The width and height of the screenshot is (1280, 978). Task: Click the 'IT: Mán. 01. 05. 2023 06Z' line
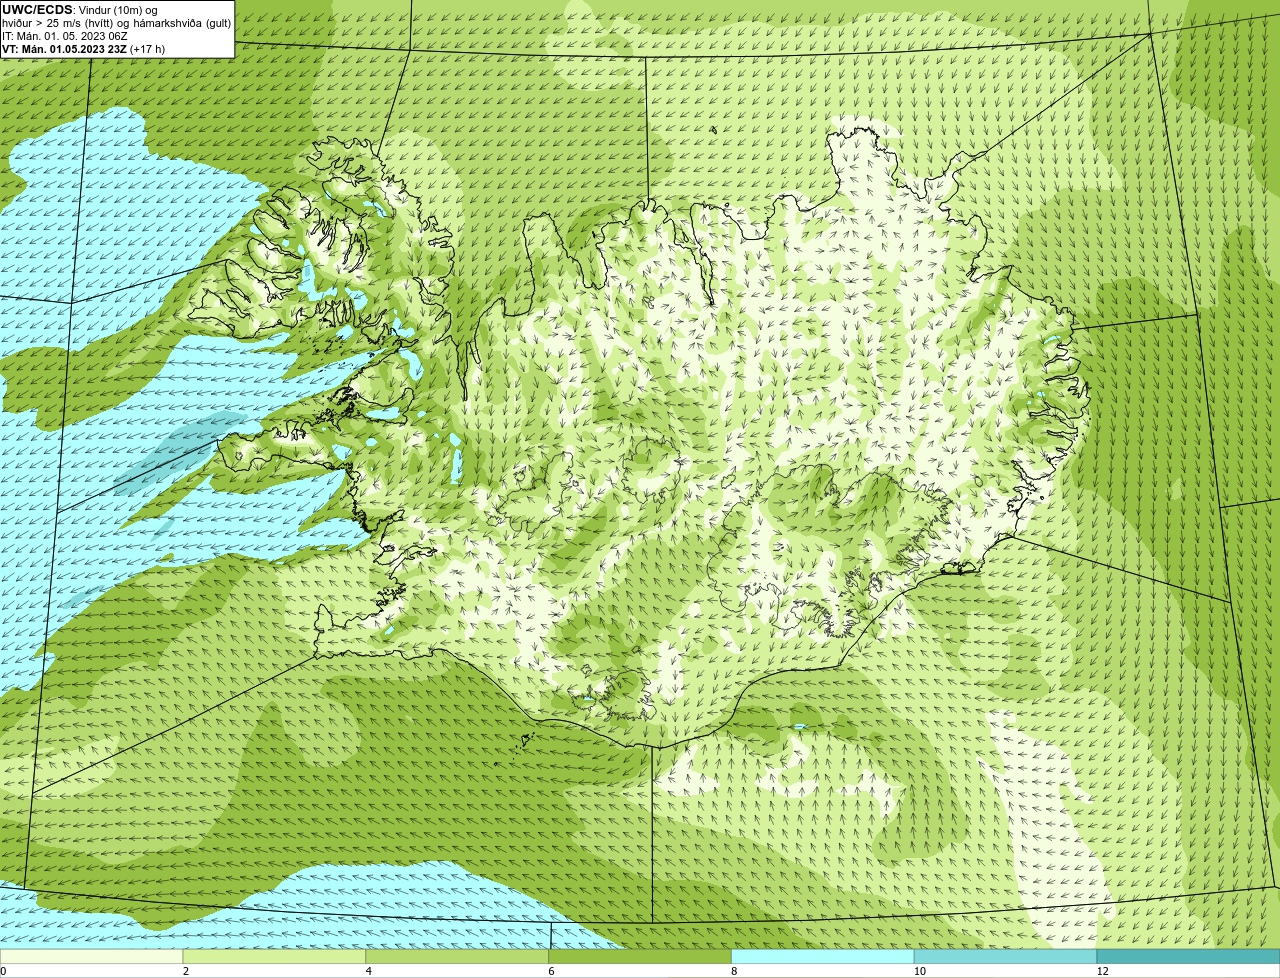64,36
